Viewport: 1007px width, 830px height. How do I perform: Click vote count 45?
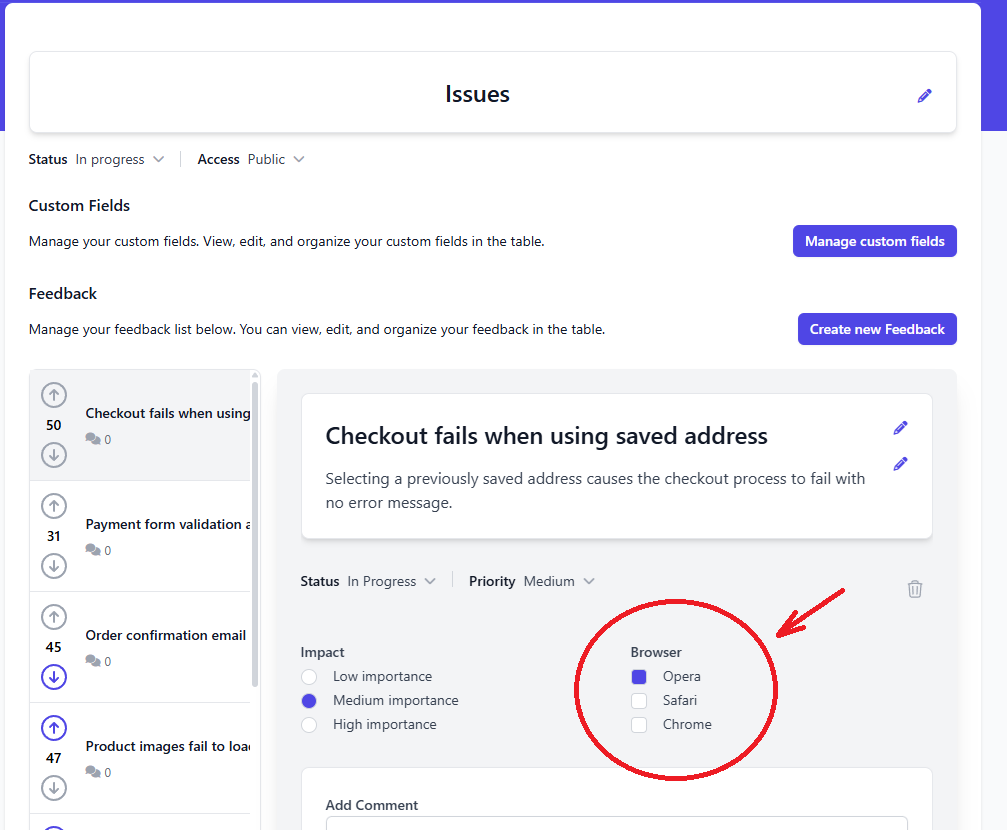pos(54,648)
